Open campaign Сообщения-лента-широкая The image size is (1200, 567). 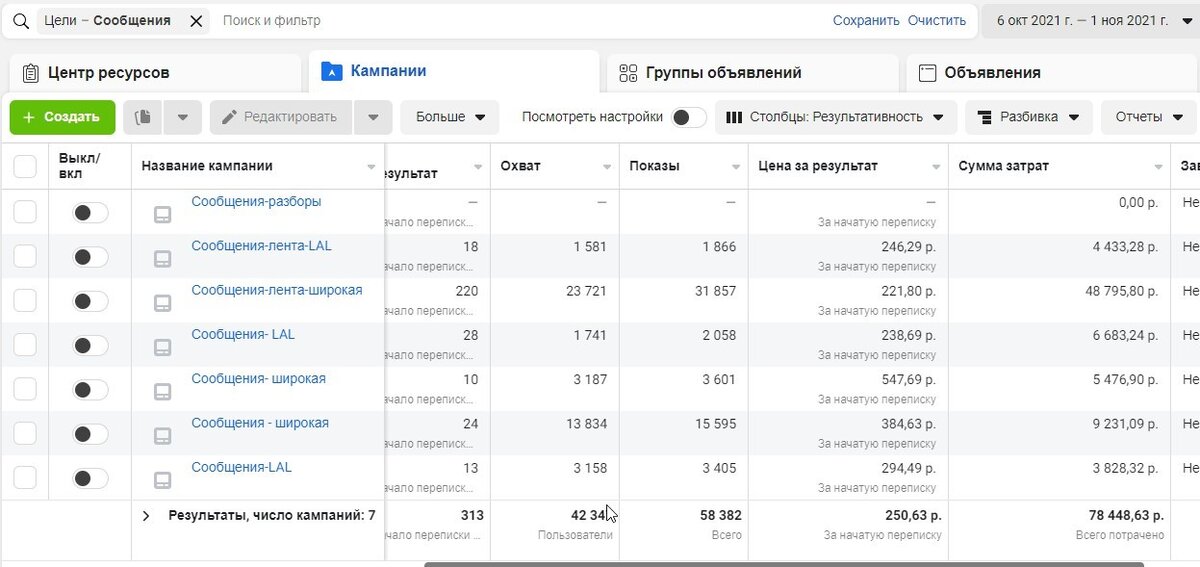point(277,290)
